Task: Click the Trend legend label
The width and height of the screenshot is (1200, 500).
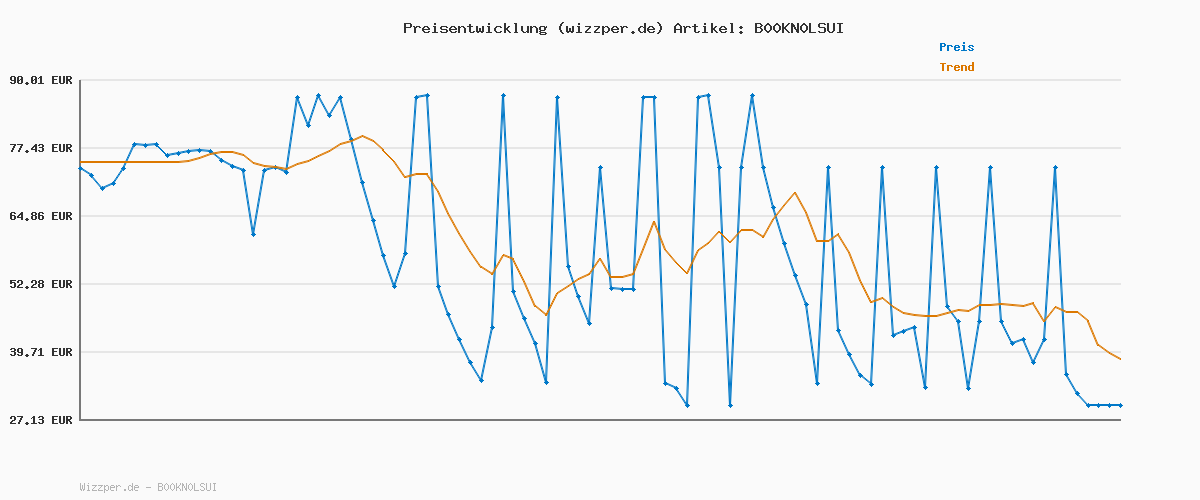Action: click(x=956, y=67)
